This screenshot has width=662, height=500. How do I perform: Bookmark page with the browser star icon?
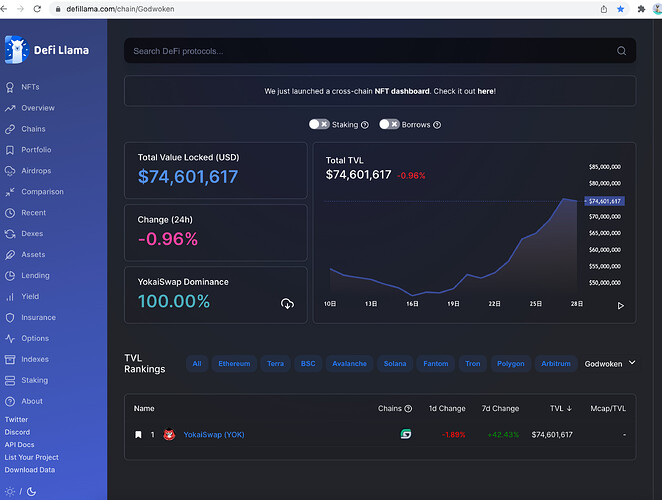tap(620, 9)
